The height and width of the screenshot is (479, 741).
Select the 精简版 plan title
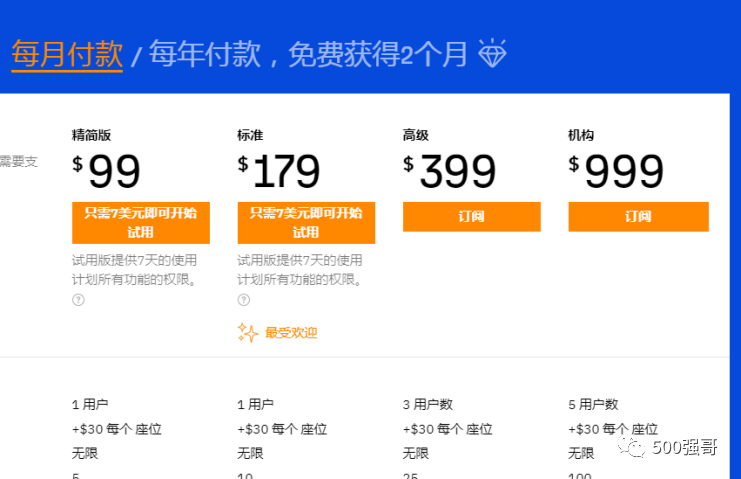coord(93,135)
